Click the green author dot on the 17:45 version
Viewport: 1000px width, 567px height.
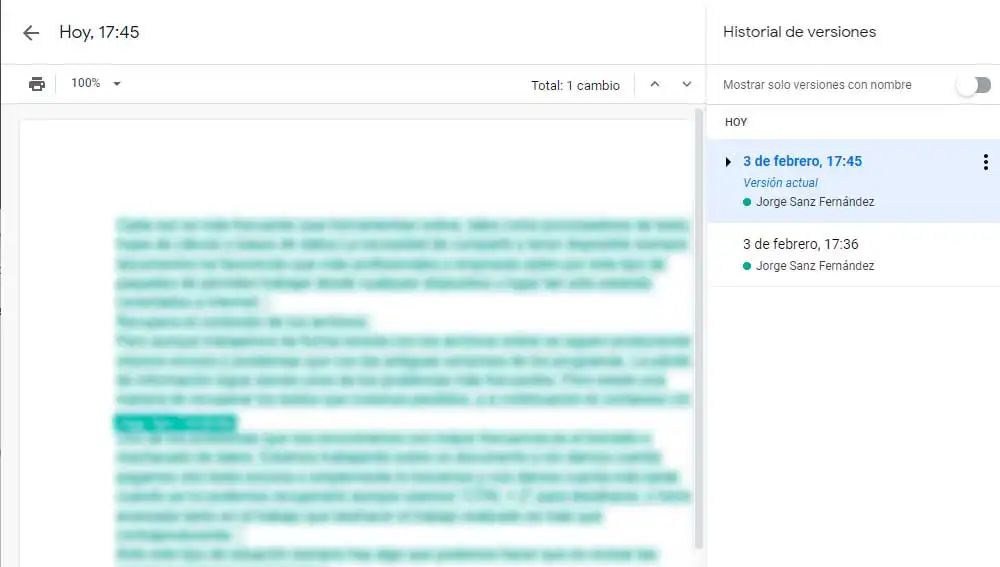[747, 202]
